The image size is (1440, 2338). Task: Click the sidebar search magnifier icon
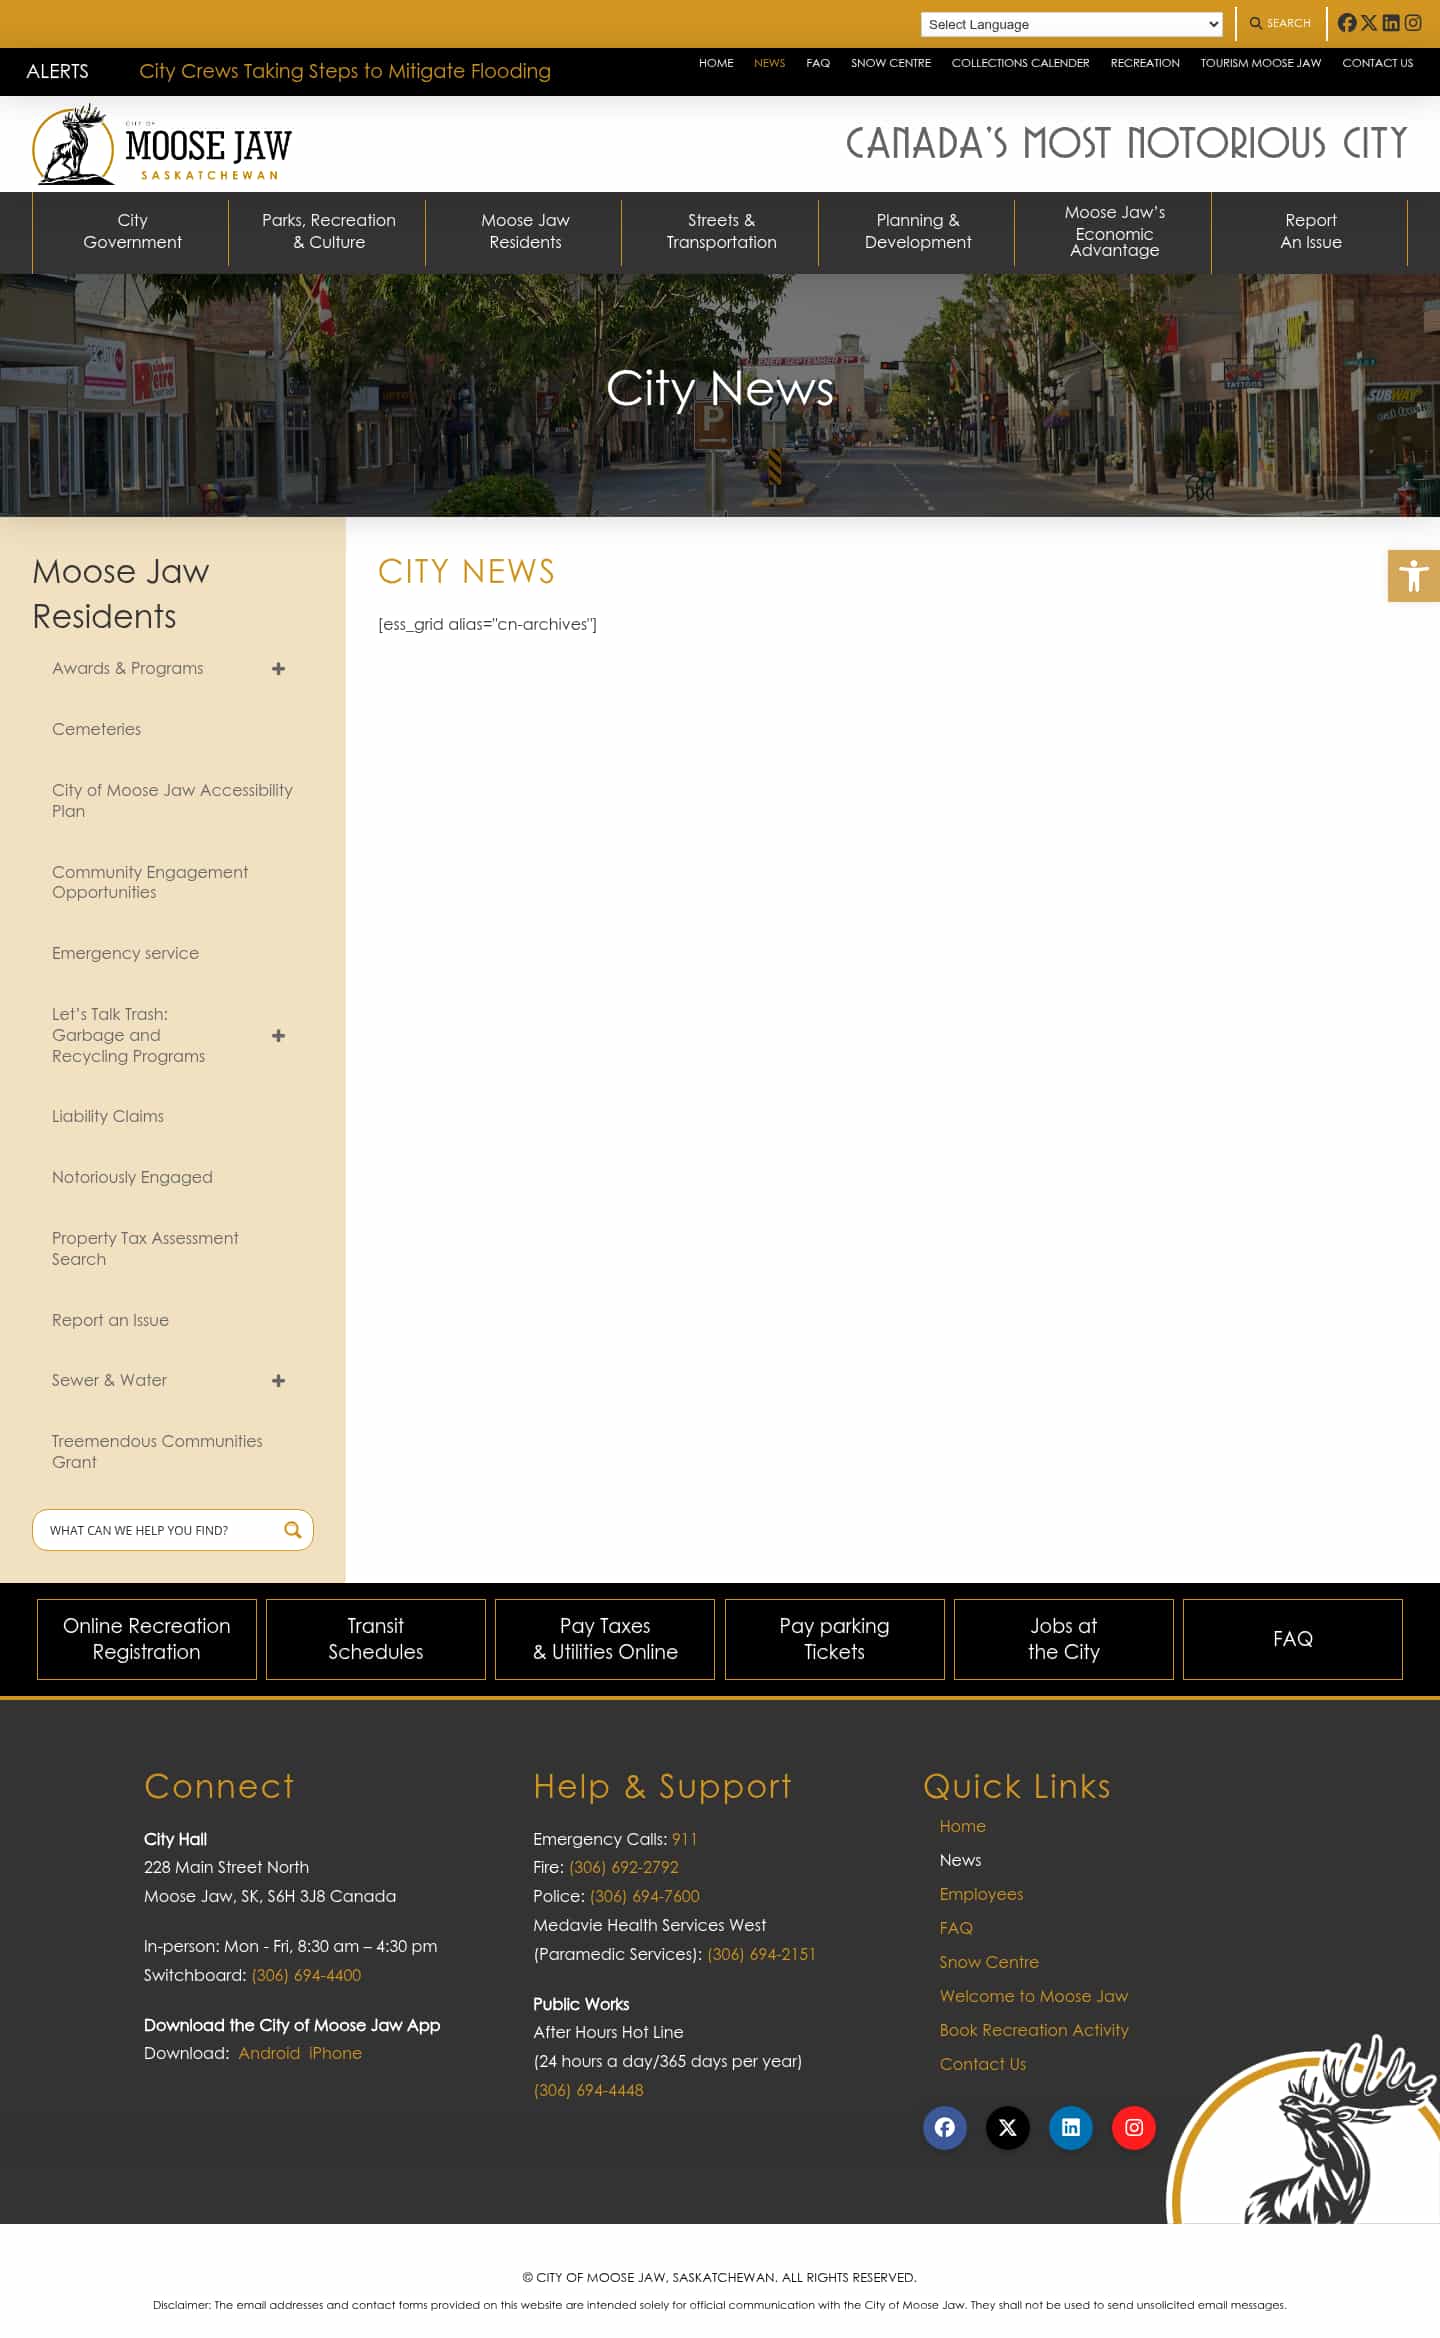pyautogui.click(x=293, y=1530)
